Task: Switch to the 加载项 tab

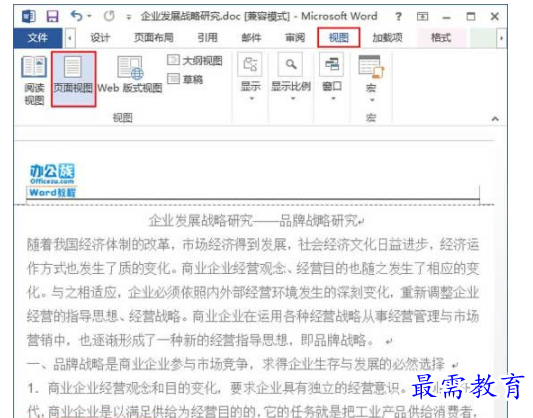Action: pyautogui.click(x=388, y=37)
